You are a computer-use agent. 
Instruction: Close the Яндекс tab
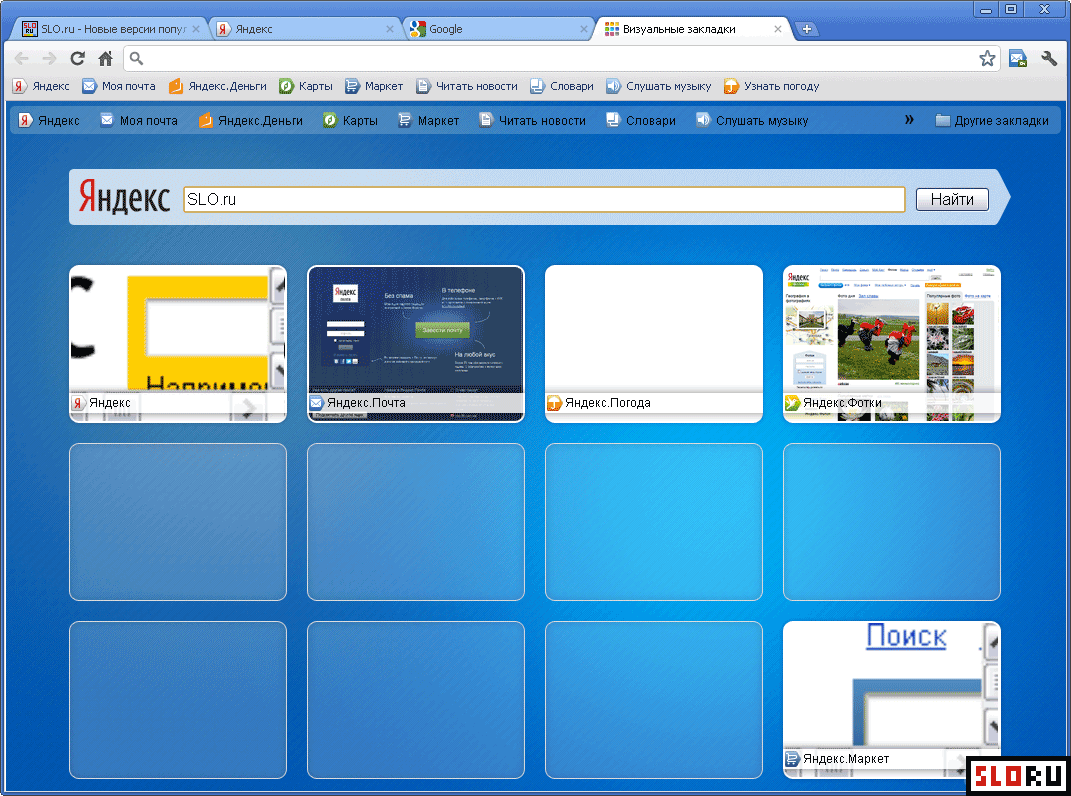390,29
